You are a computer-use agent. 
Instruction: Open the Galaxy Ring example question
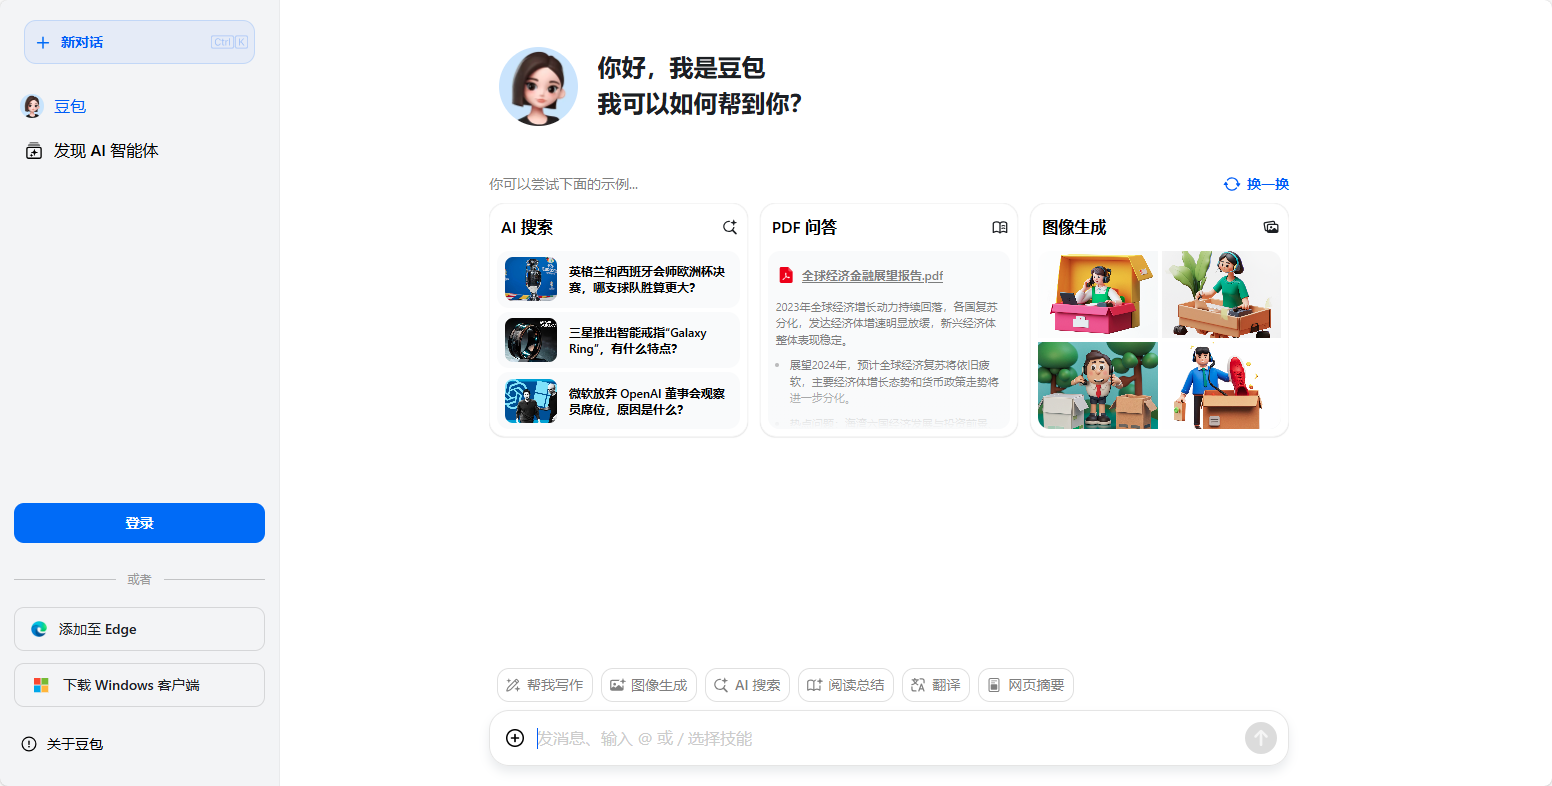(x=618, y=340)
